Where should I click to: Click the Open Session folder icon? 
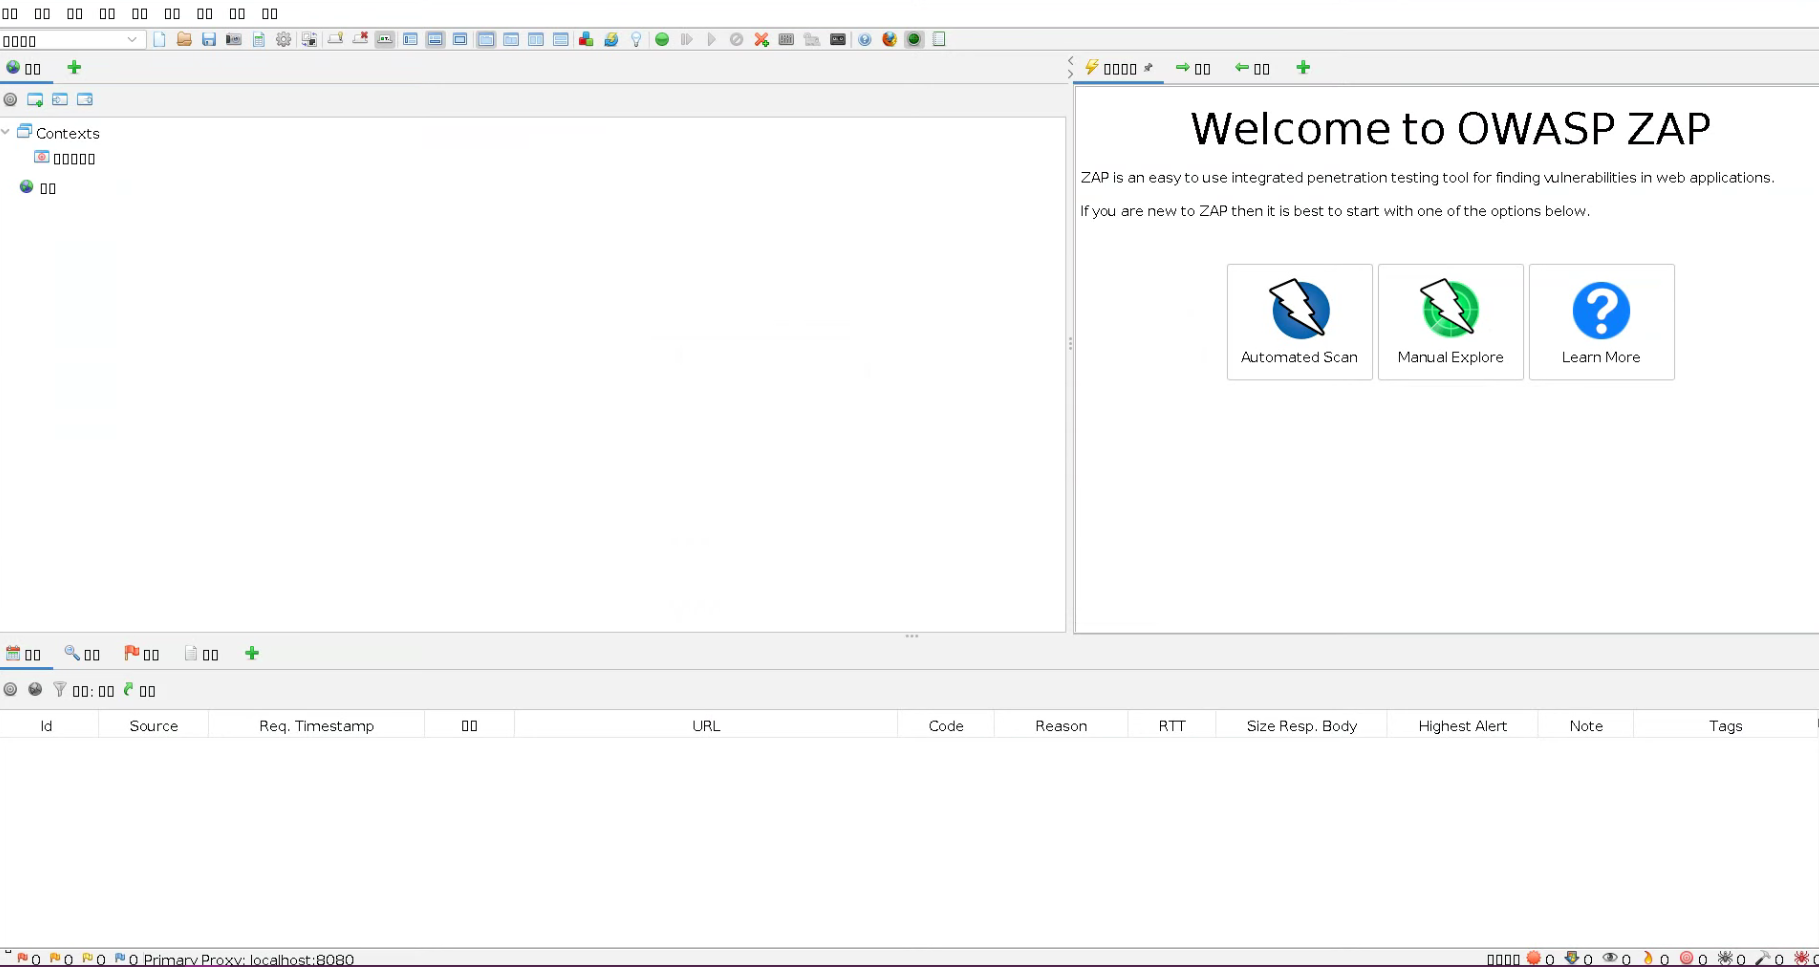[184, 40]
